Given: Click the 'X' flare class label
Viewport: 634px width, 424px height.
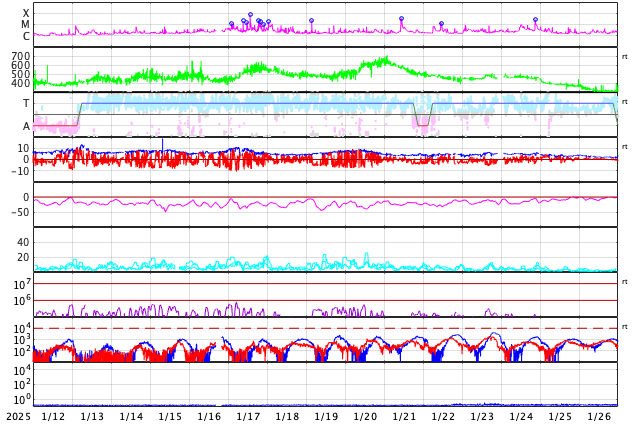Looking at the screenshot, I should click(x=26, y=13).
